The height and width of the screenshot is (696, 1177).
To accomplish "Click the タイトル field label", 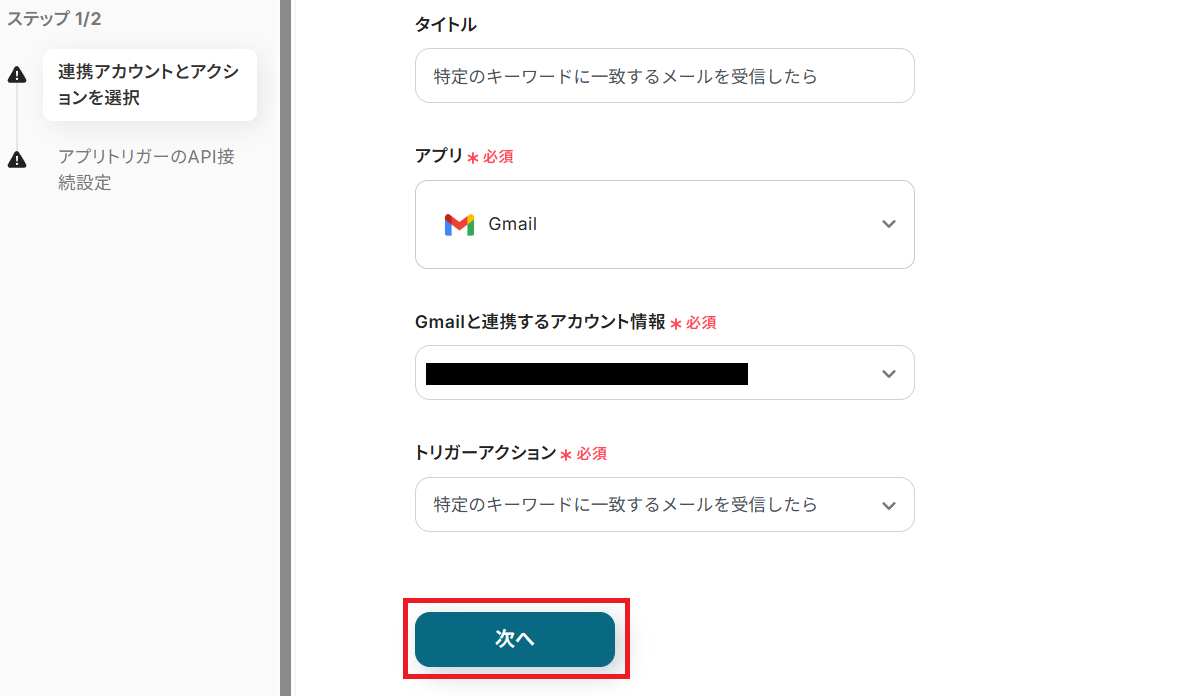I will [445, 25].
